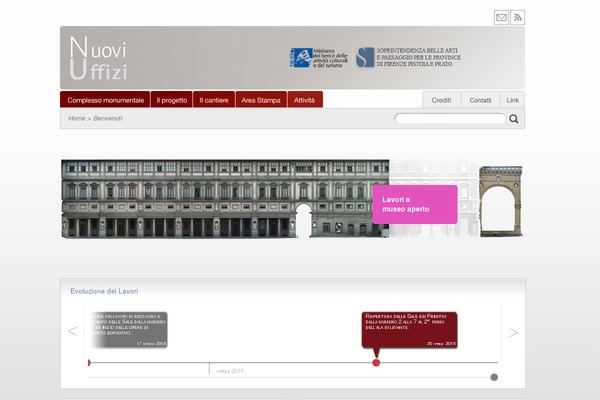Click the Home breadcrumb link

point(77,119)
